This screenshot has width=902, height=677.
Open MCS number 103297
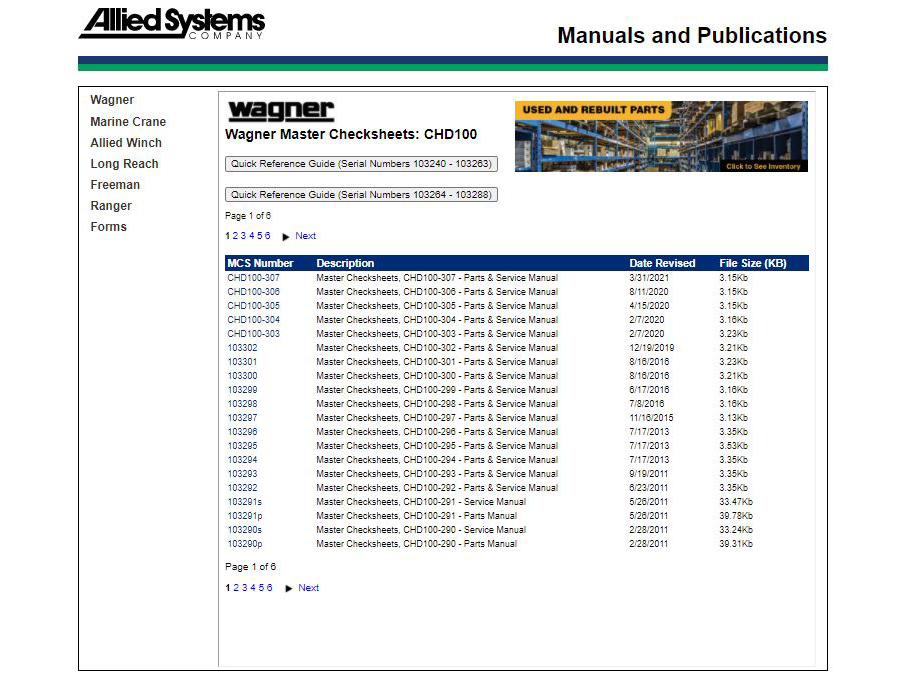coord(243,418)
